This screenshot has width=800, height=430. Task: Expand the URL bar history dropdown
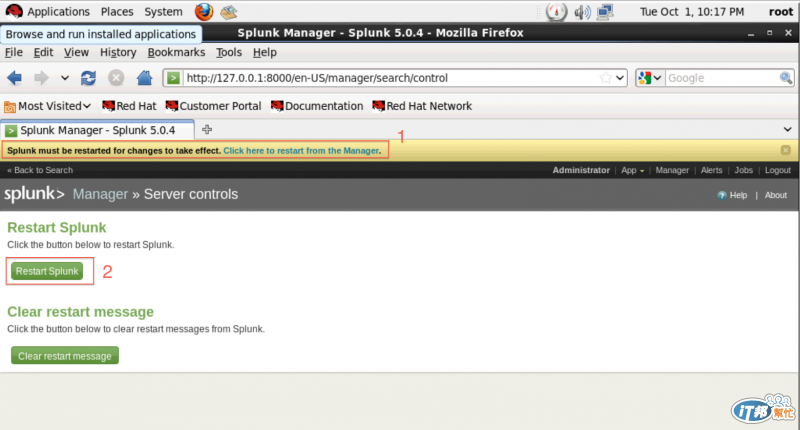pos(620,78)
